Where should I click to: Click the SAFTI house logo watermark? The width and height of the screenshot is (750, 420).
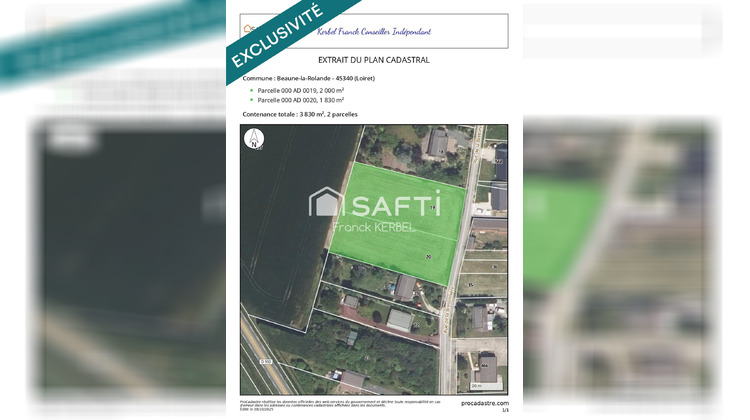(326, 203)
